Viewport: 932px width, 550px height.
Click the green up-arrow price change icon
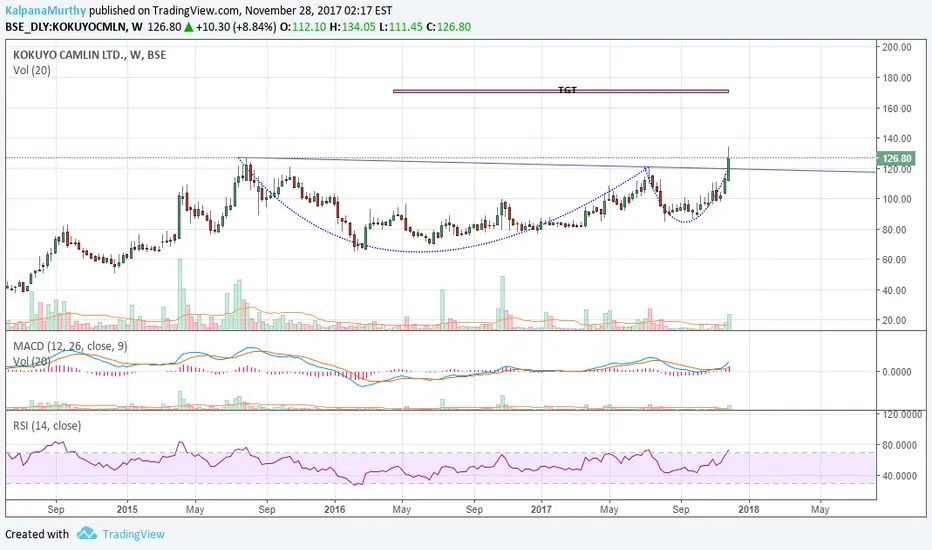(x=188, y=27)
